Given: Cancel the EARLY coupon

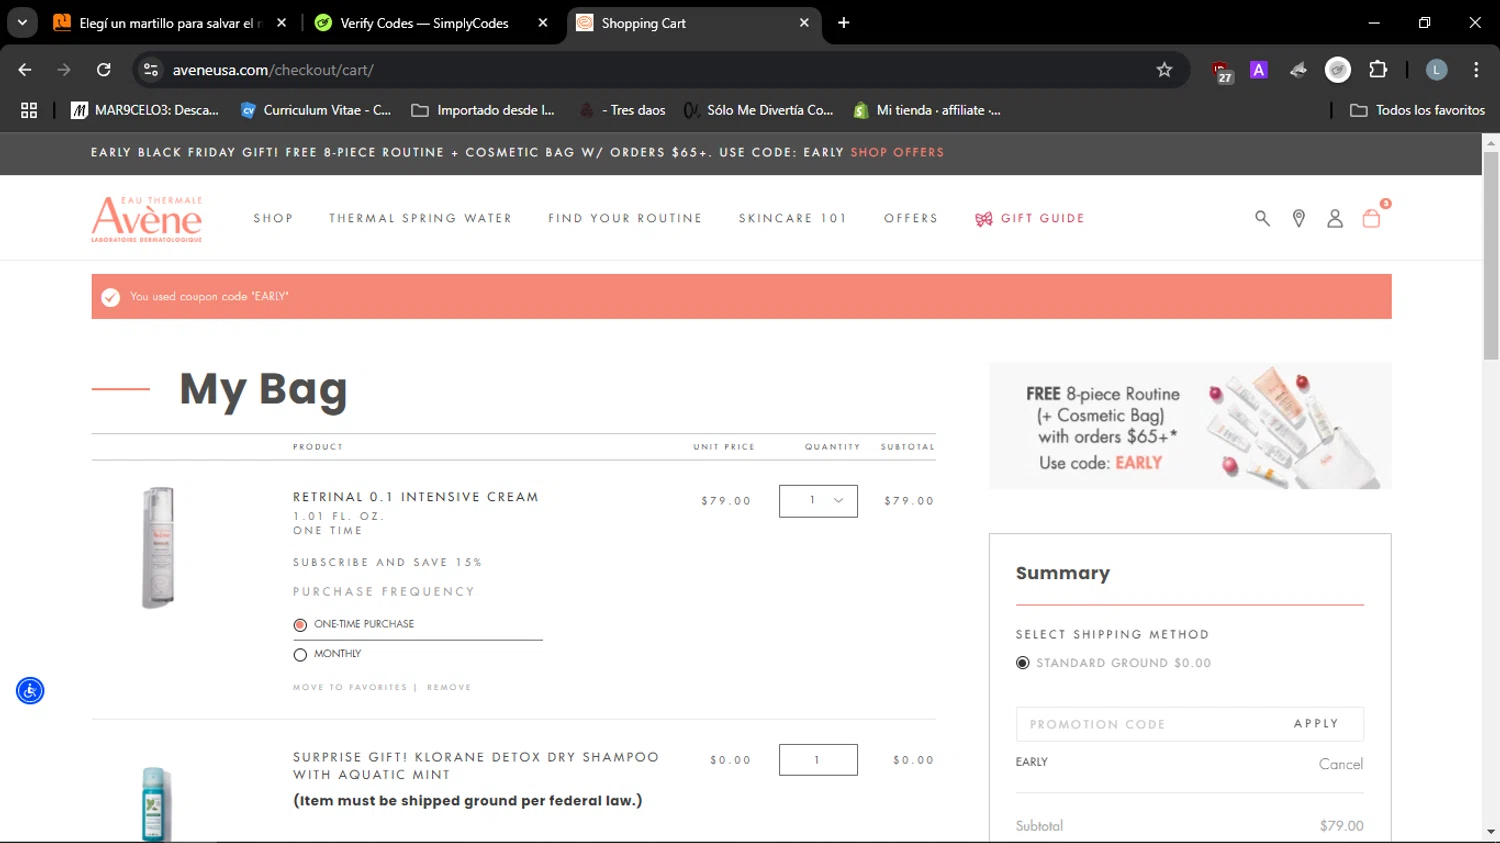Looking at the screenshot, I should (x=1340, y=764).
